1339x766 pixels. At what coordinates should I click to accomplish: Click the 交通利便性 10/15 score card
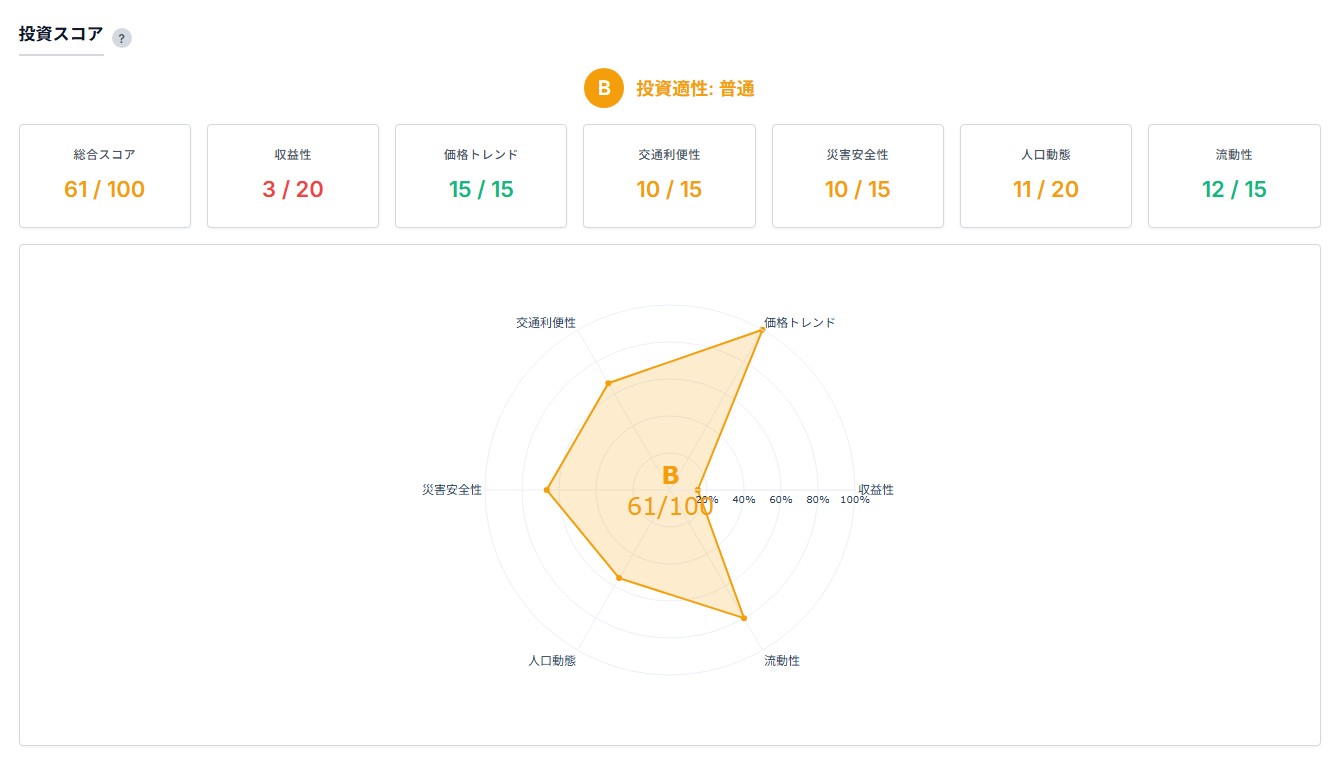[669, 176]
